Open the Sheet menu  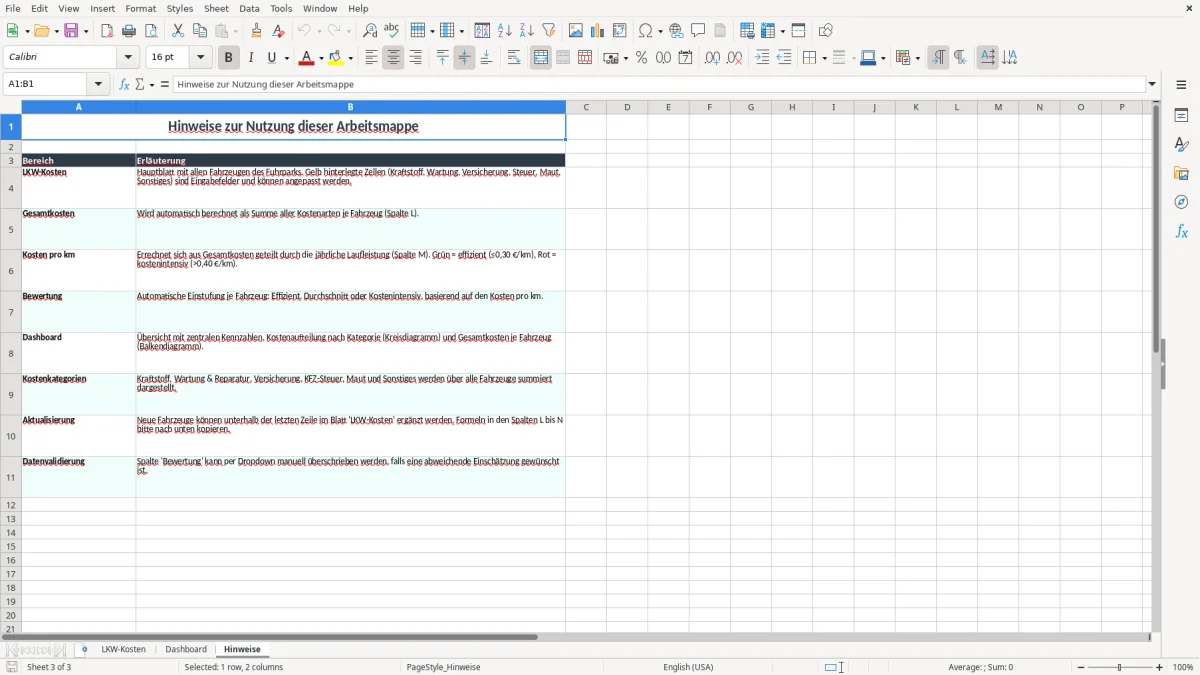point(216,8)
